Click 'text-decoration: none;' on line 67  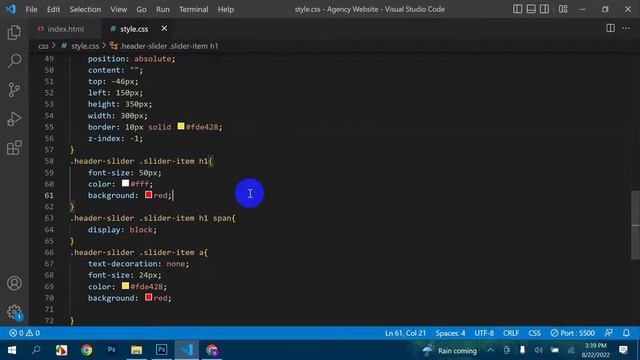[138, 264]
